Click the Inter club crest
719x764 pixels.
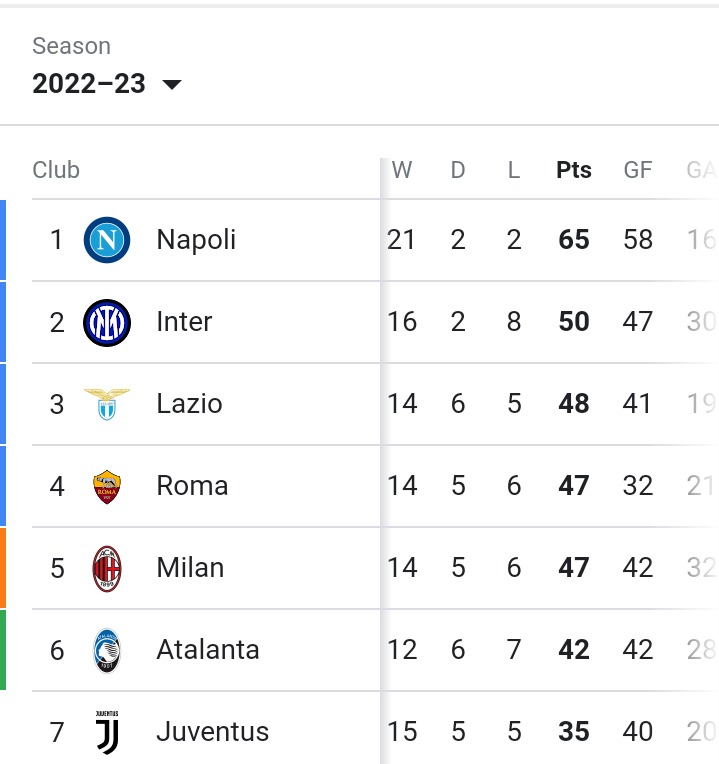tap(107, 322)
